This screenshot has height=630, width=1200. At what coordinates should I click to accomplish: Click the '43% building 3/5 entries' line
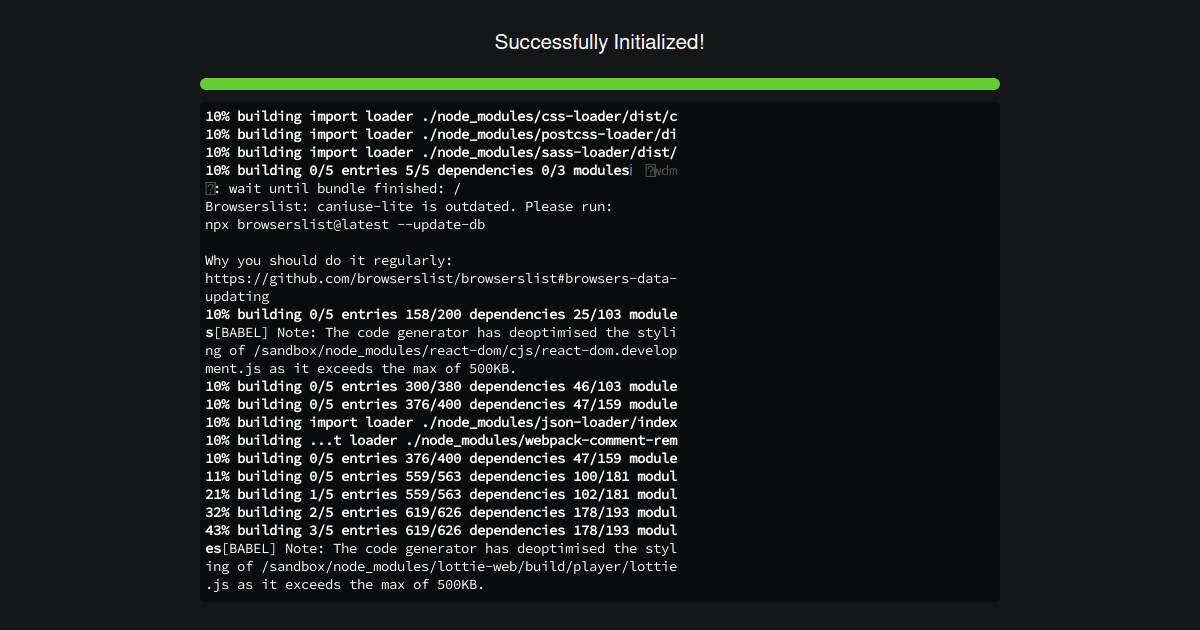[442, 530]
